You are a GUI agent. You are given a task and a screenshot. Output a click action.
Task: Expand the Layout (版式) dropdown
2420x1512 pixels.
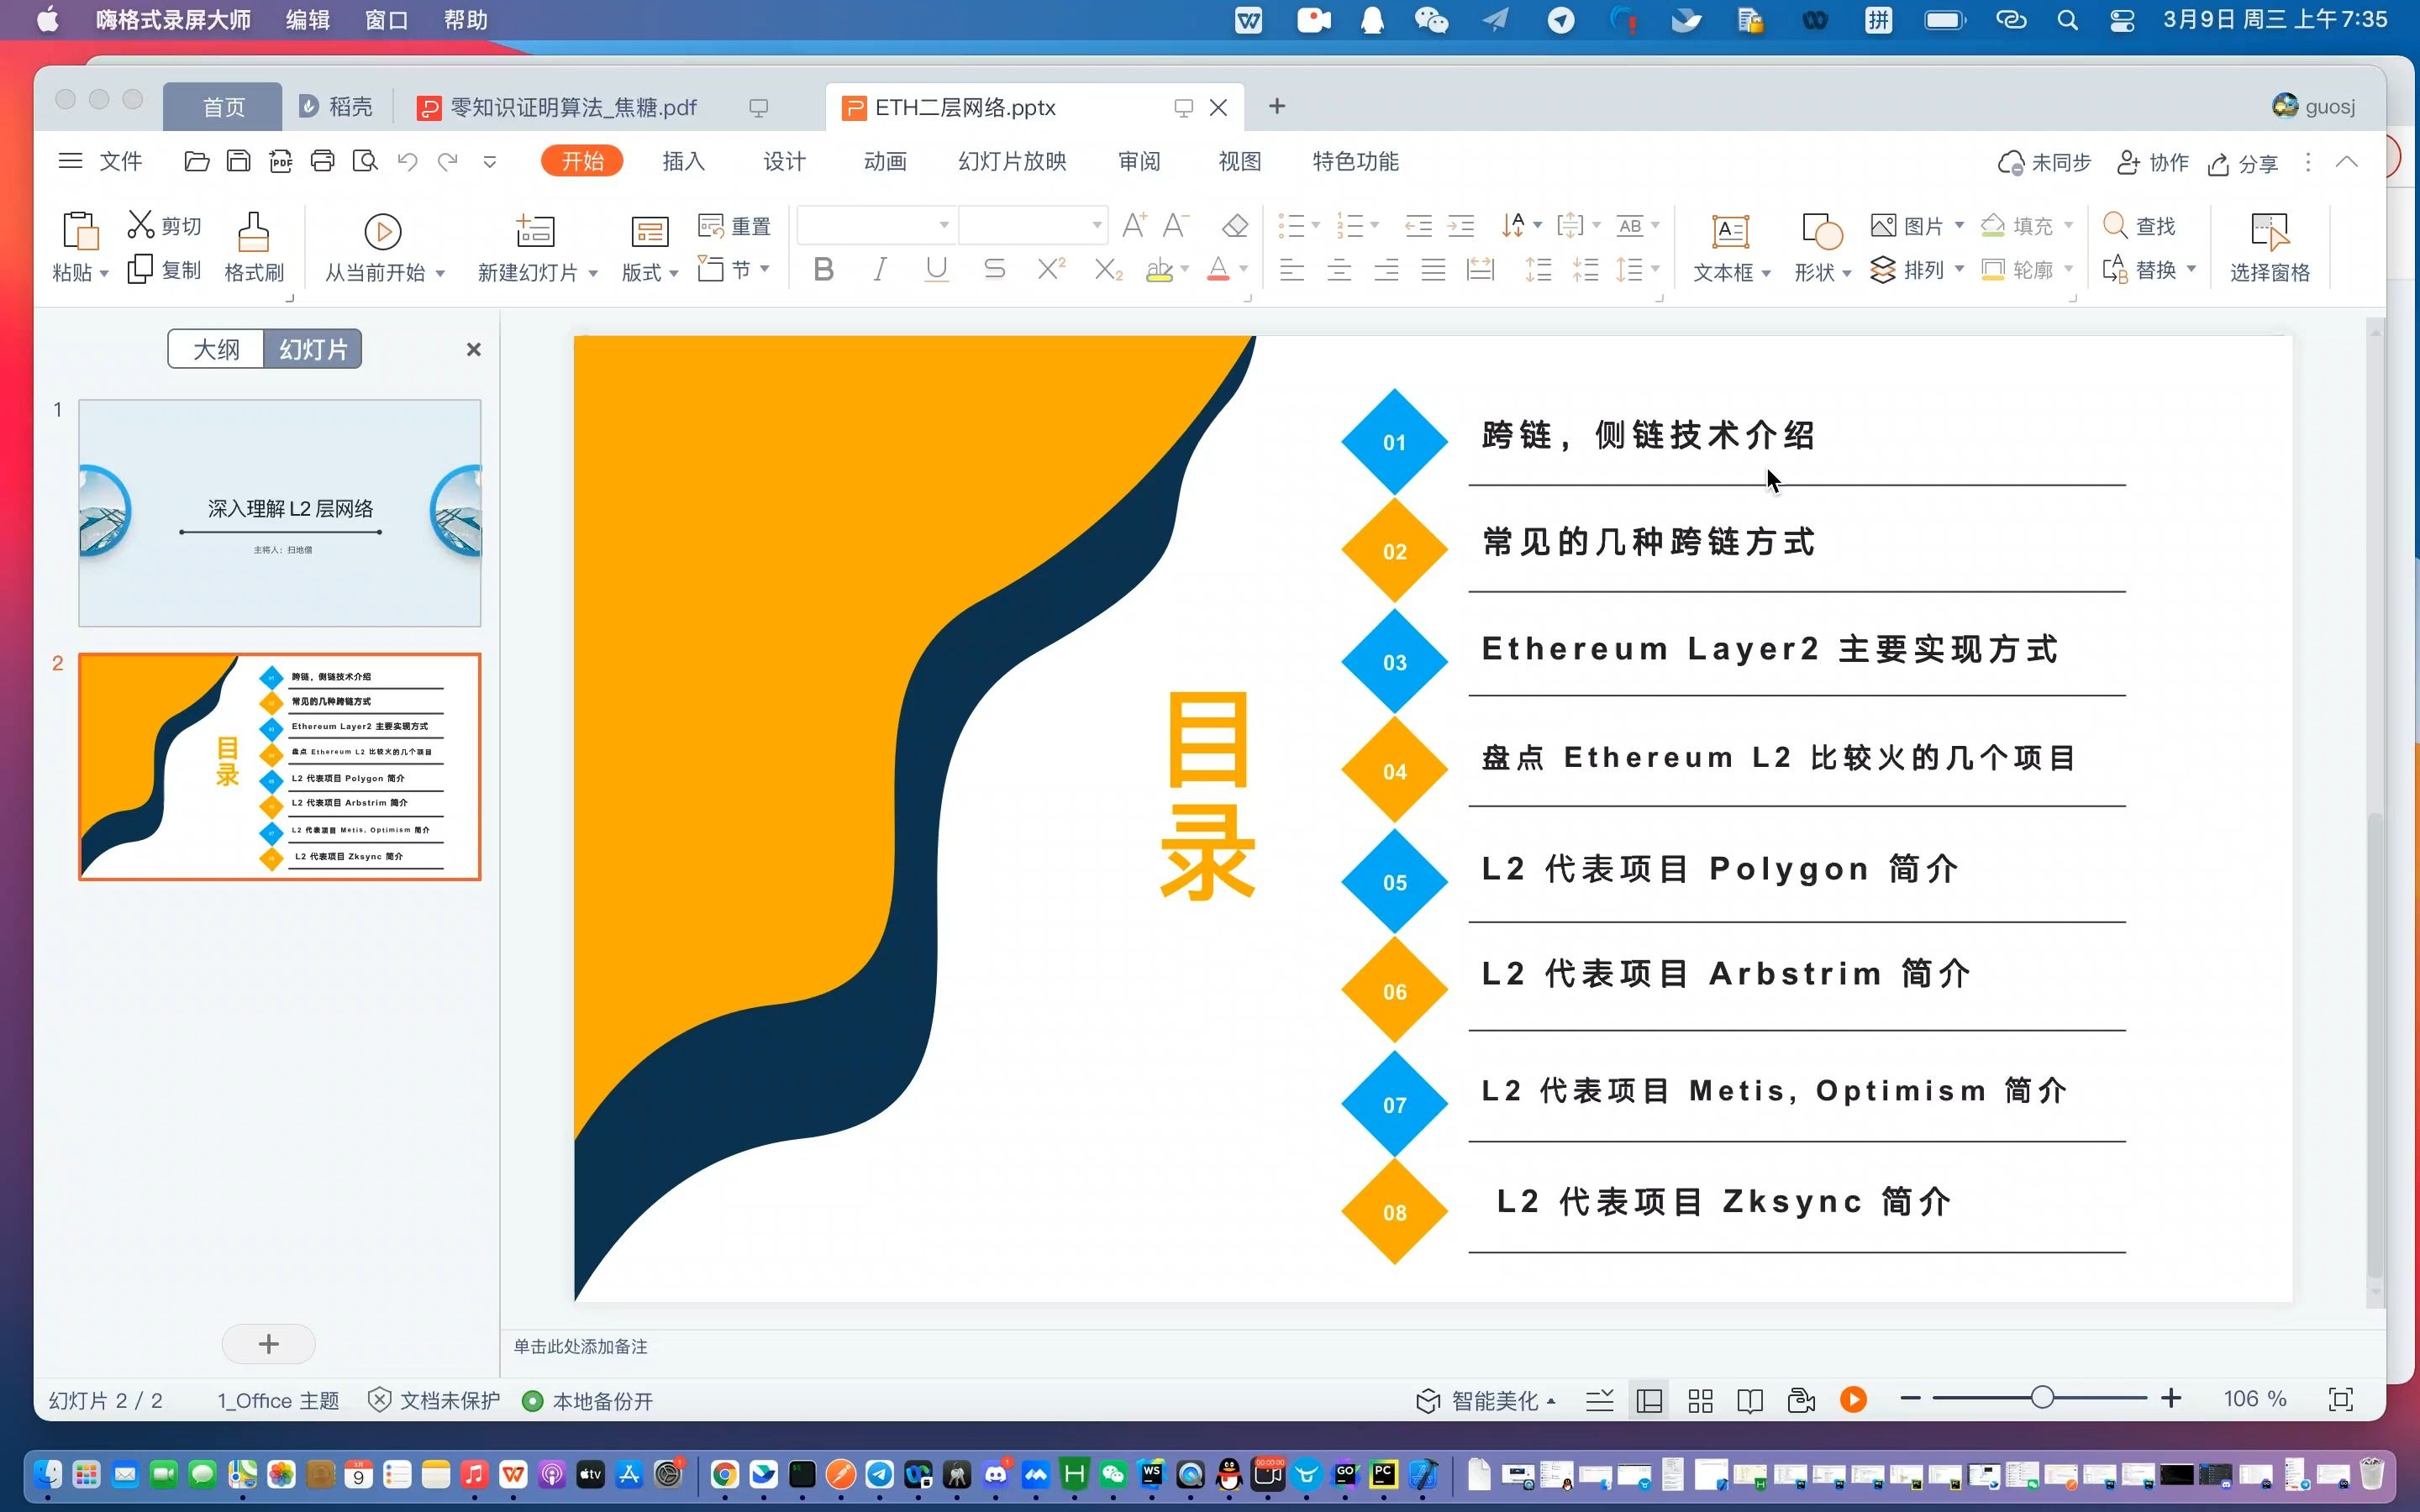tap(674, 273)
